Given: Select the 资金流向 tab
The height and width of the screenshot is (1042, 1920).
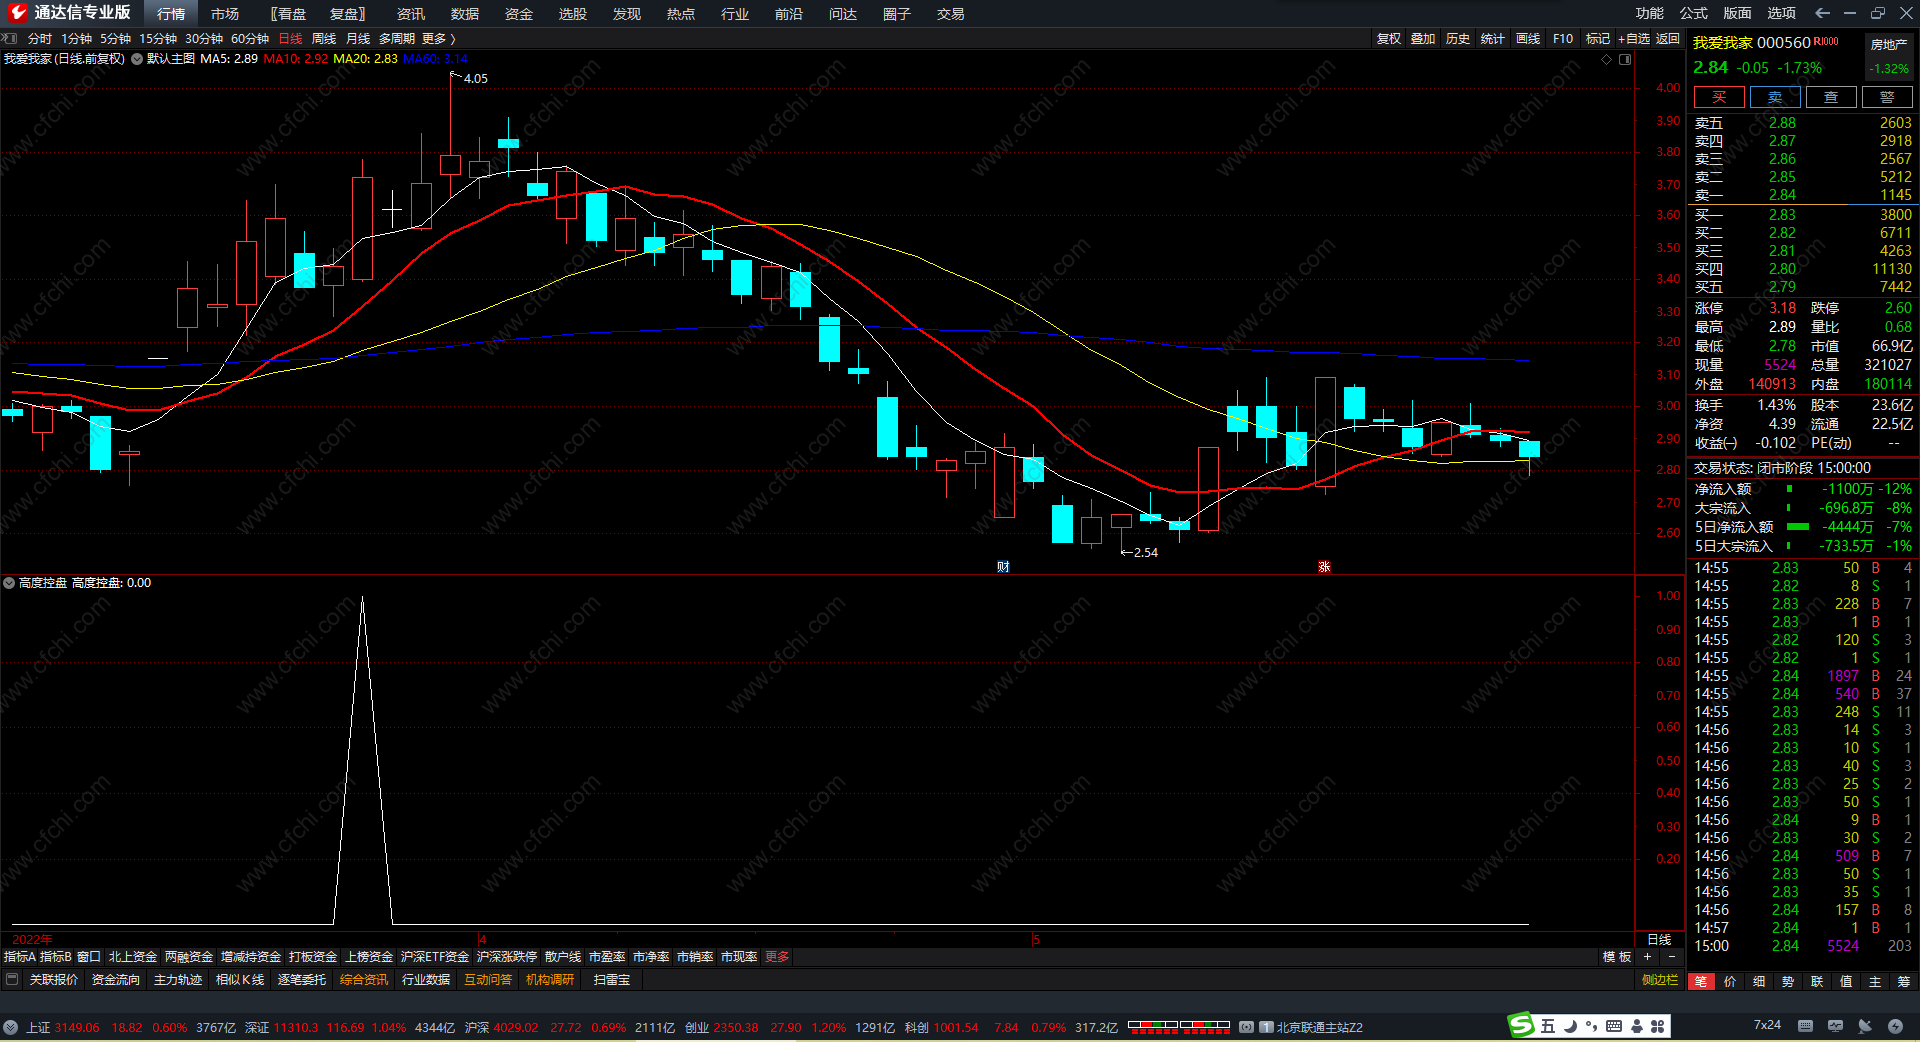Looking at the screenshot, I should point(116,980).
